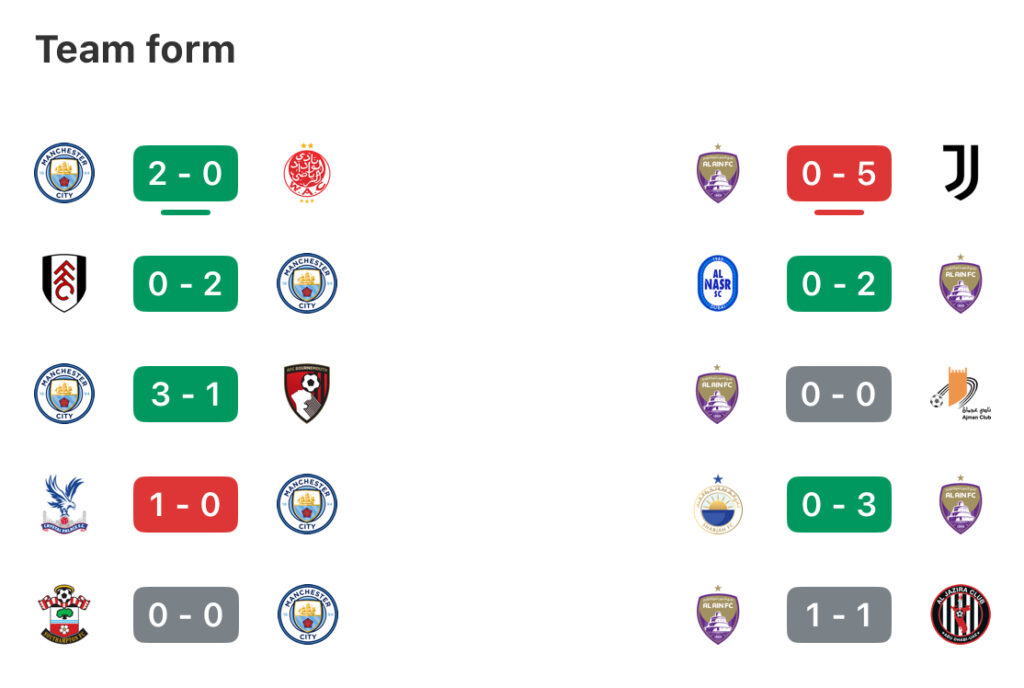Image resolution: width=1024 pixels, height=688 pixels.
Task: Click the AFC Bournemouth badge
Action: point(307,393)
